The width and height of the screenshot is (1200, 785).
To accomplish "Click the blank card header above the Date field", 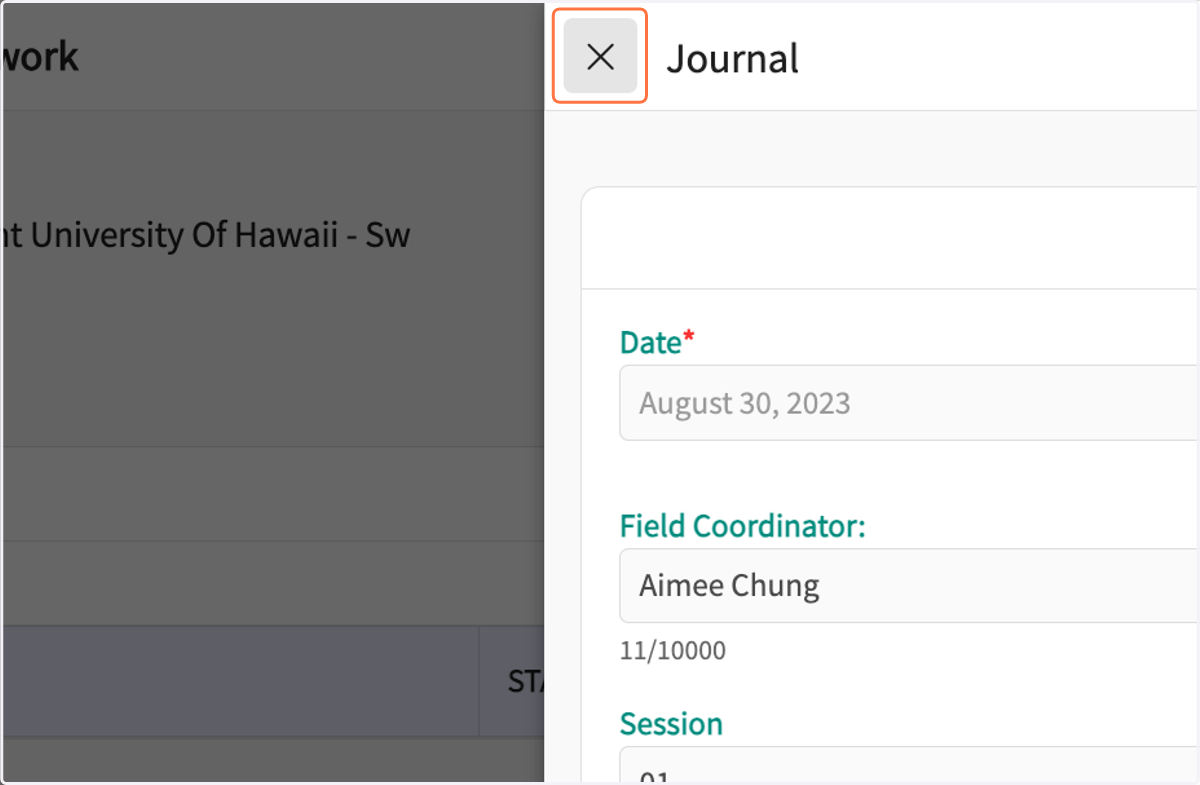I will (x=890, y=238).
